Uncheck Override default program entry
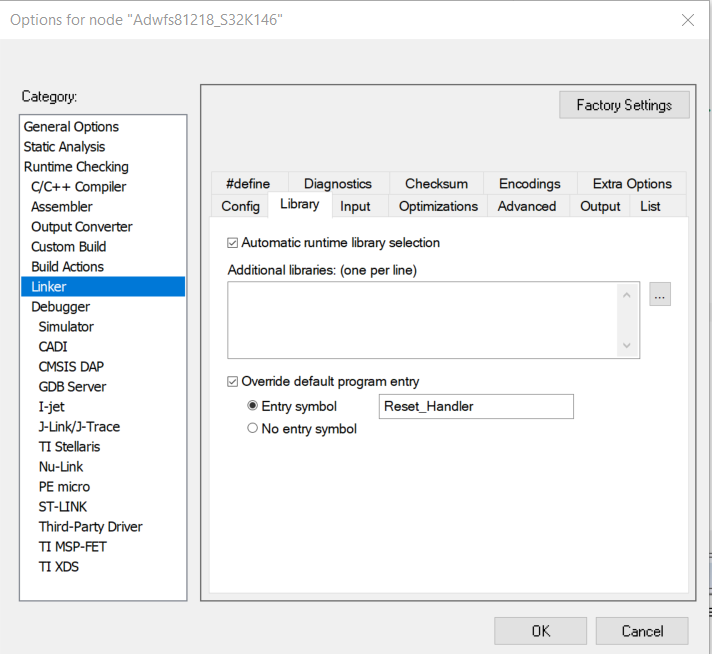Image resolution: width=712 pixels, height=654 pixels. pos(233,382)
